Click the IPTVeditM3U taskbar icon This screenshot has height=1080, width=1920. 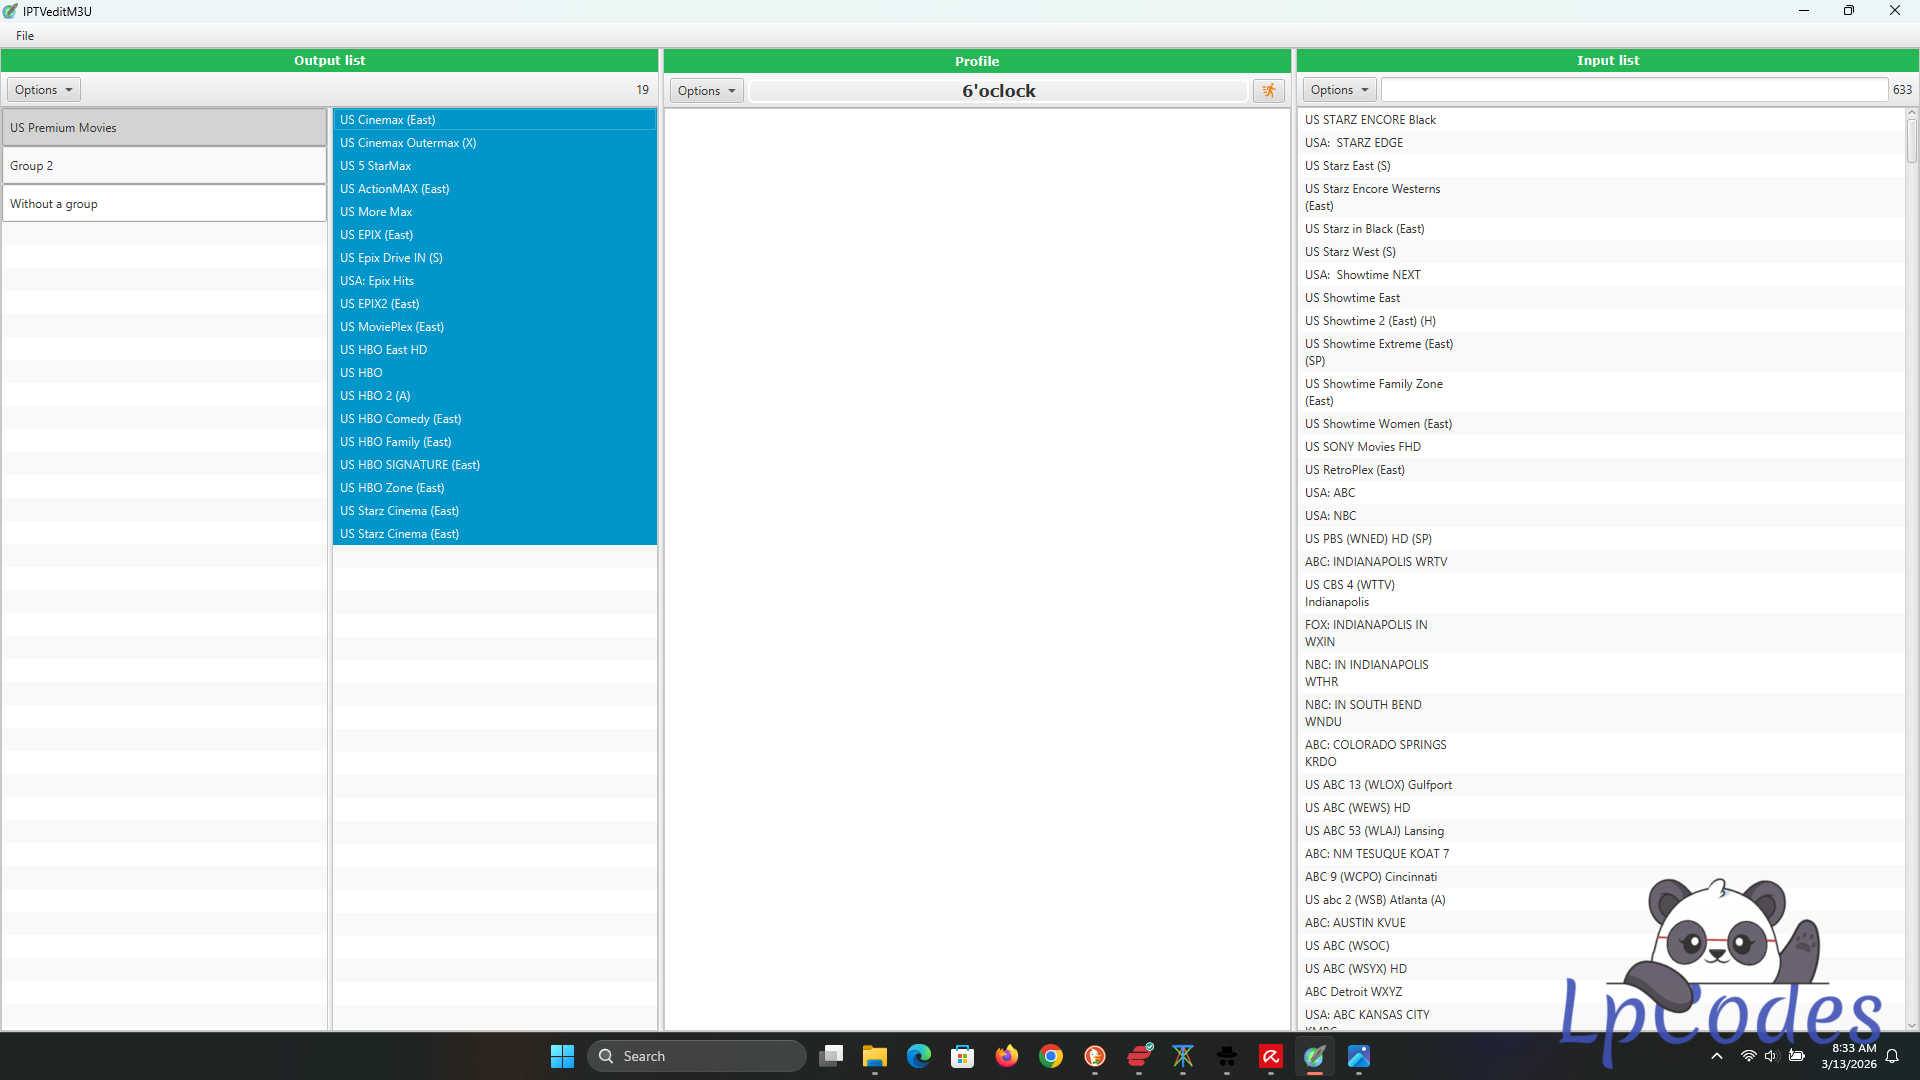1314,1056
